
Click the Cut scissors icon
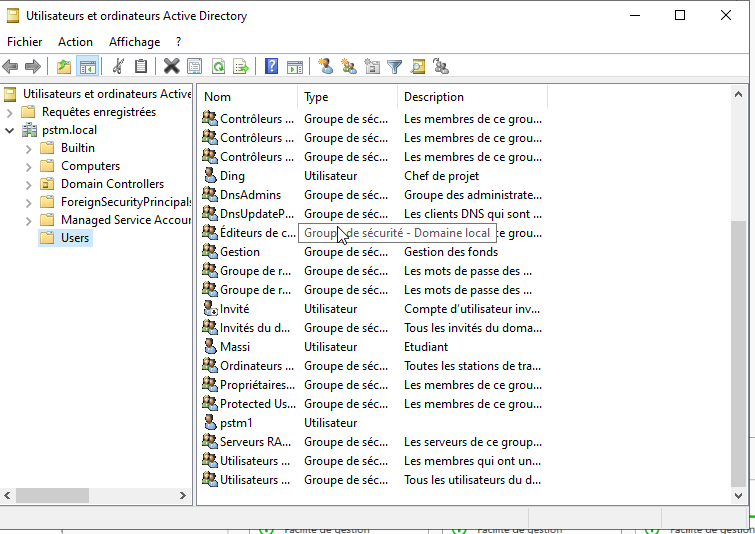(x=118, y=67)
